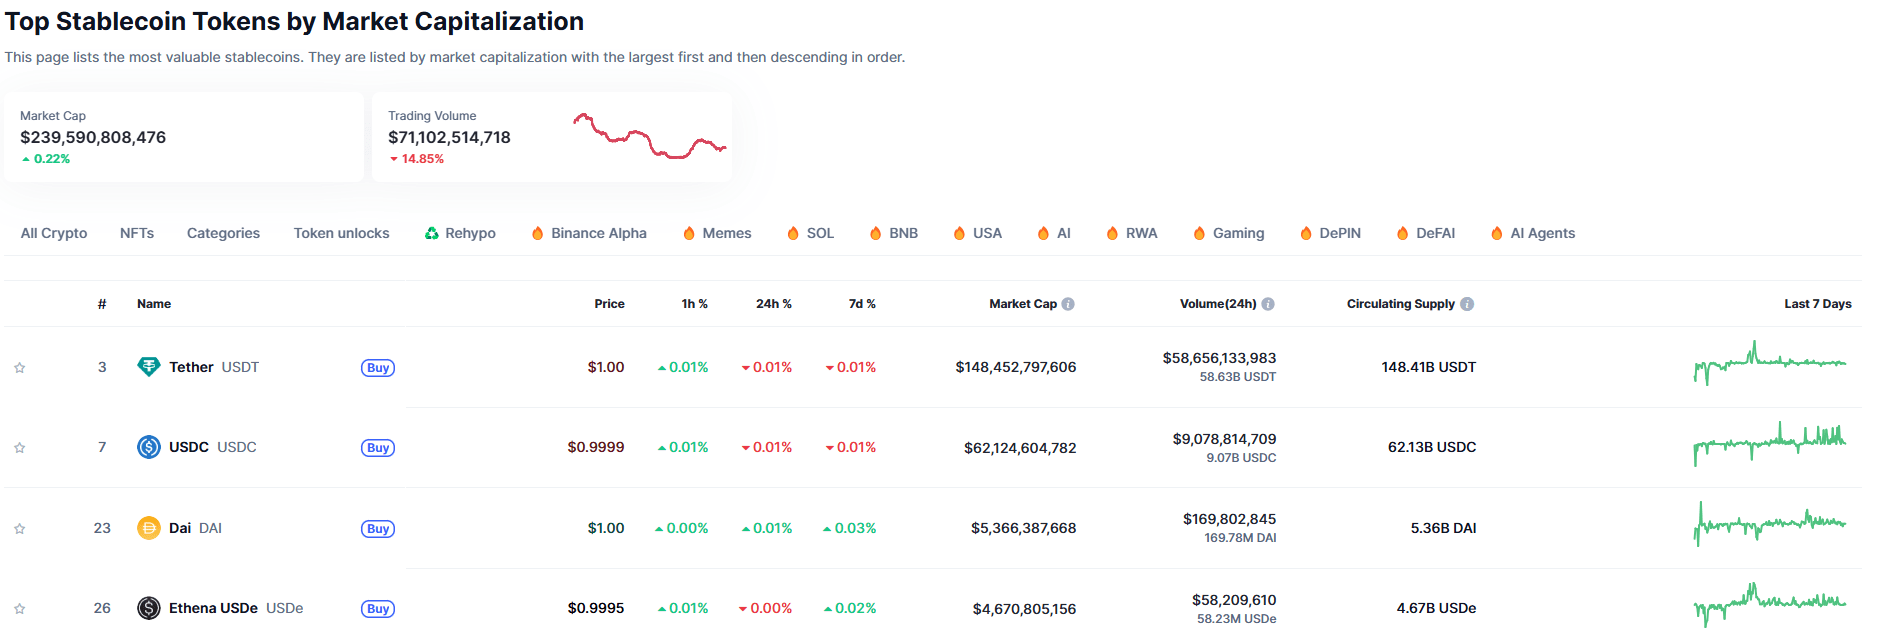This screenshot has width=1884, height=643.
Task: Switch to the NFTs tab
Action: click(x=137, y=233)
